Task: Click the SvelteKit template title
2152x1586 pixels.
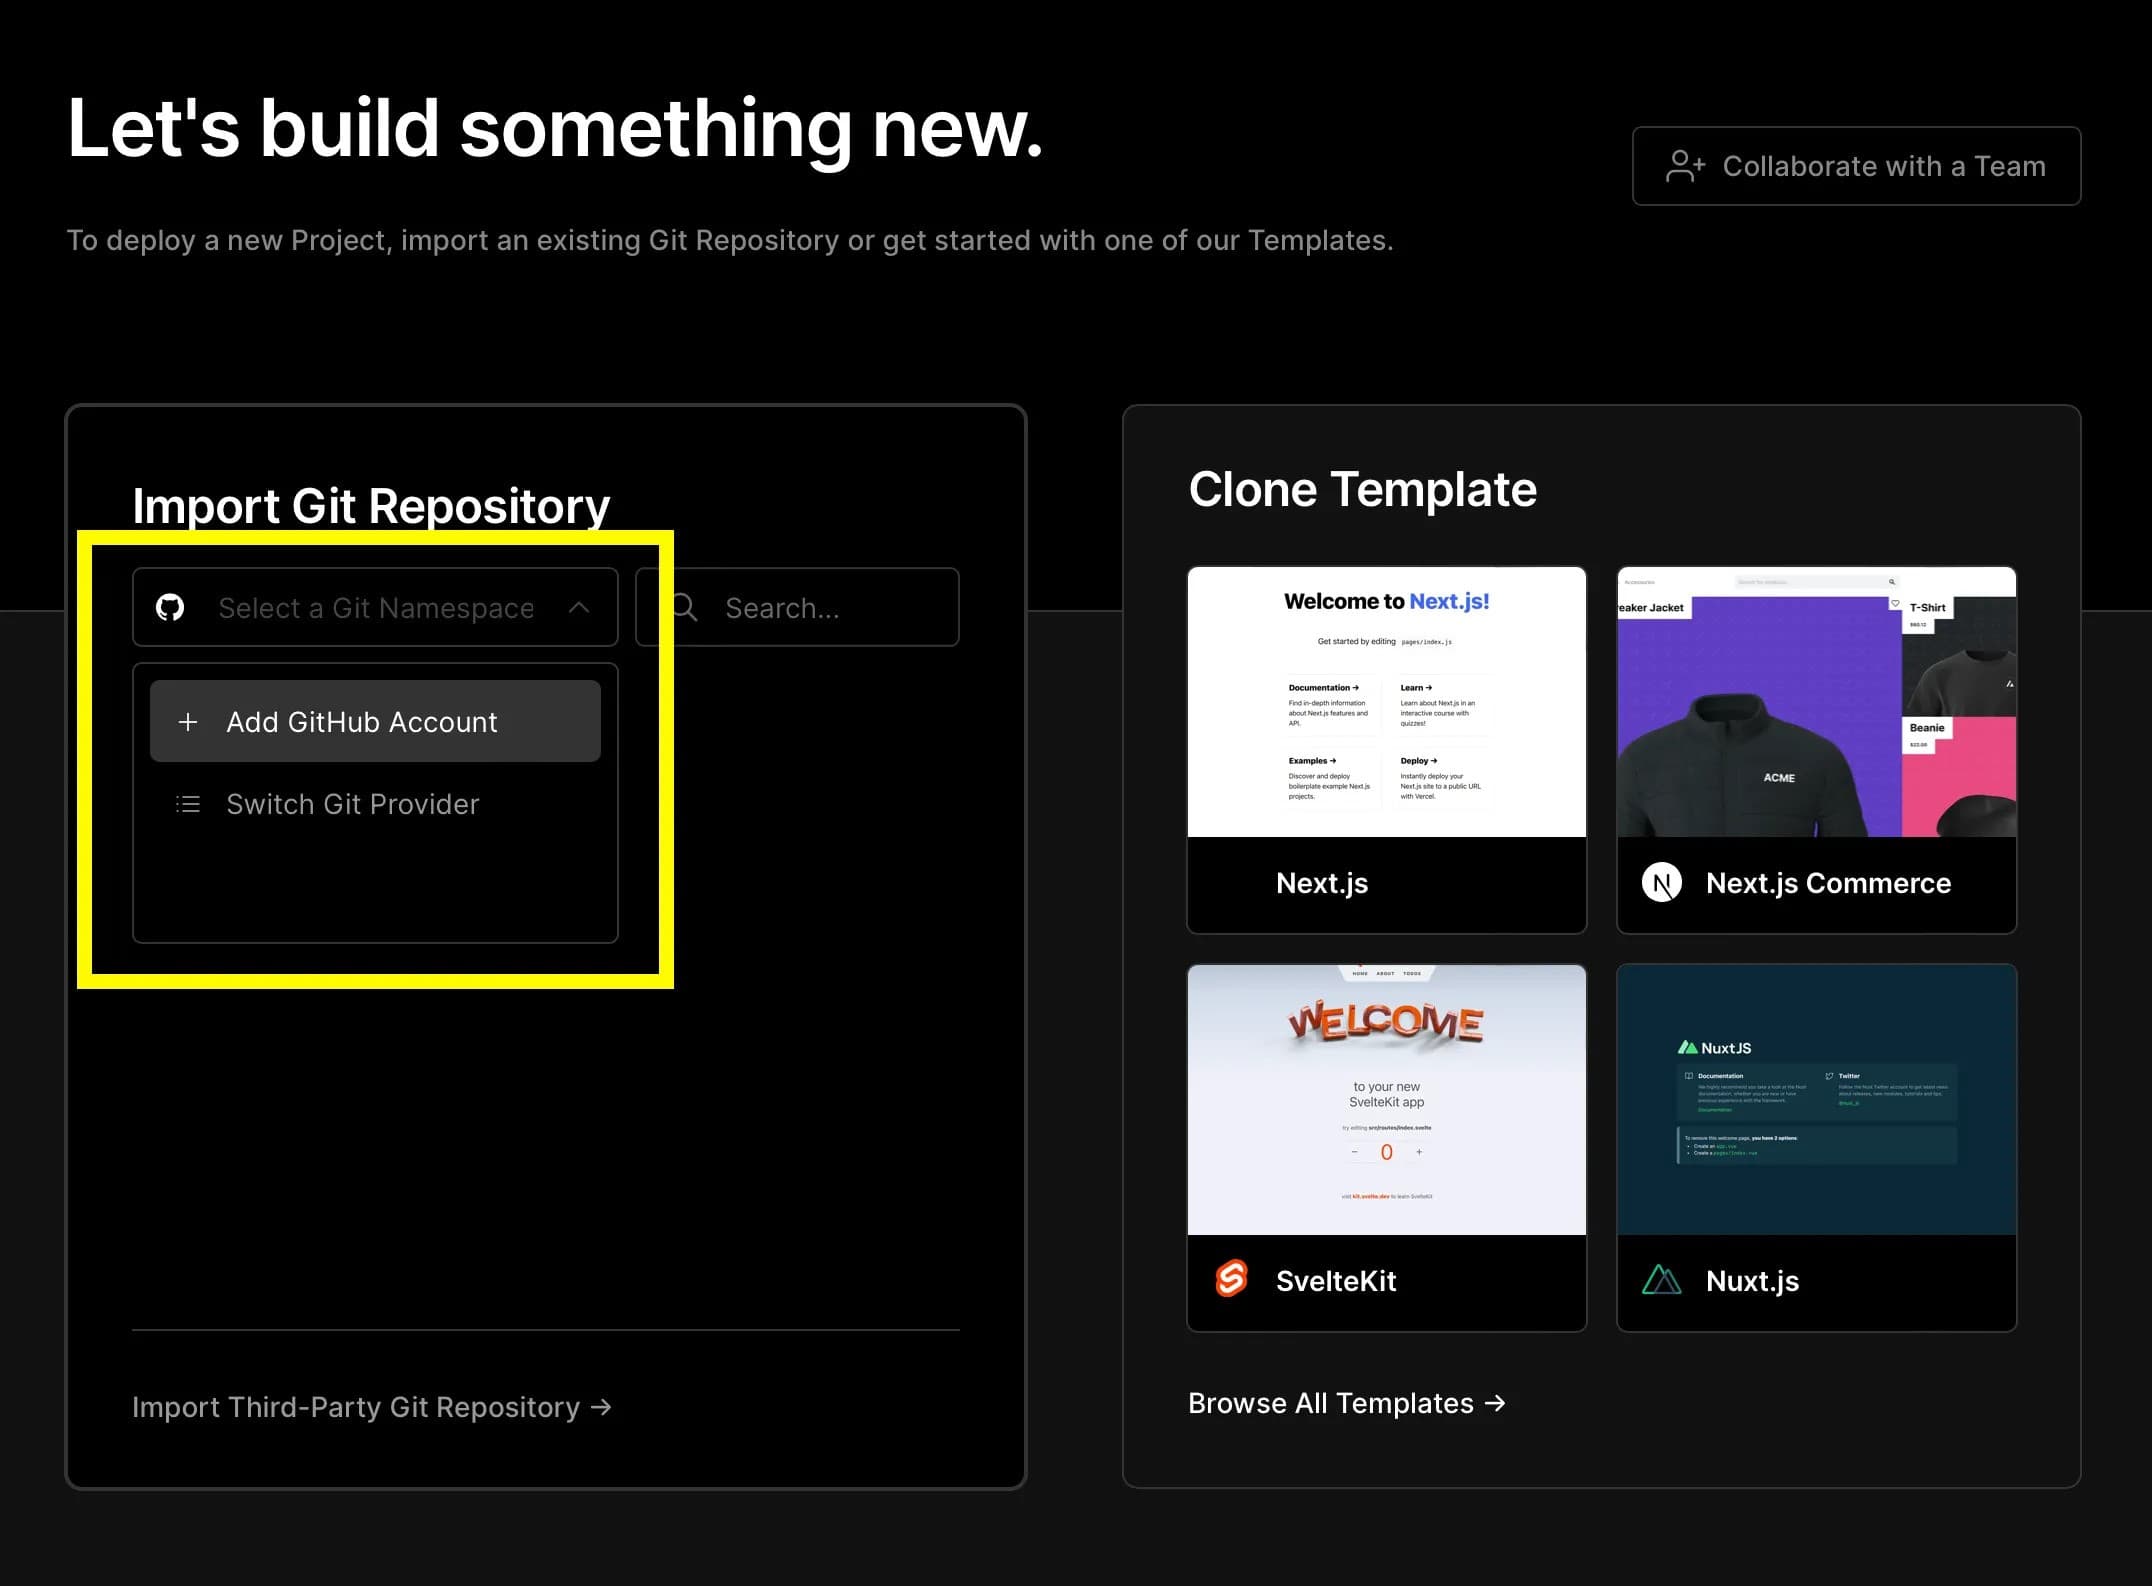Action: [x=1336, y=1281]
